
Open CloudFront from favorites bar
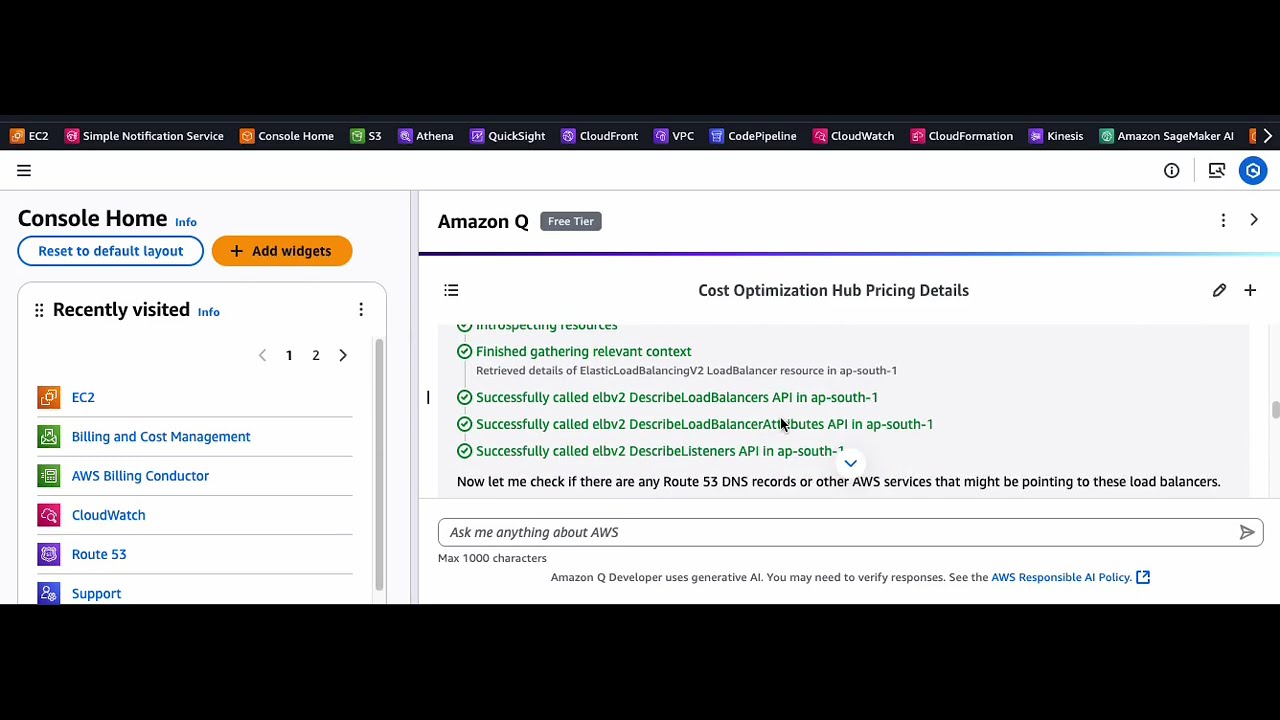[x=599, y=136]
